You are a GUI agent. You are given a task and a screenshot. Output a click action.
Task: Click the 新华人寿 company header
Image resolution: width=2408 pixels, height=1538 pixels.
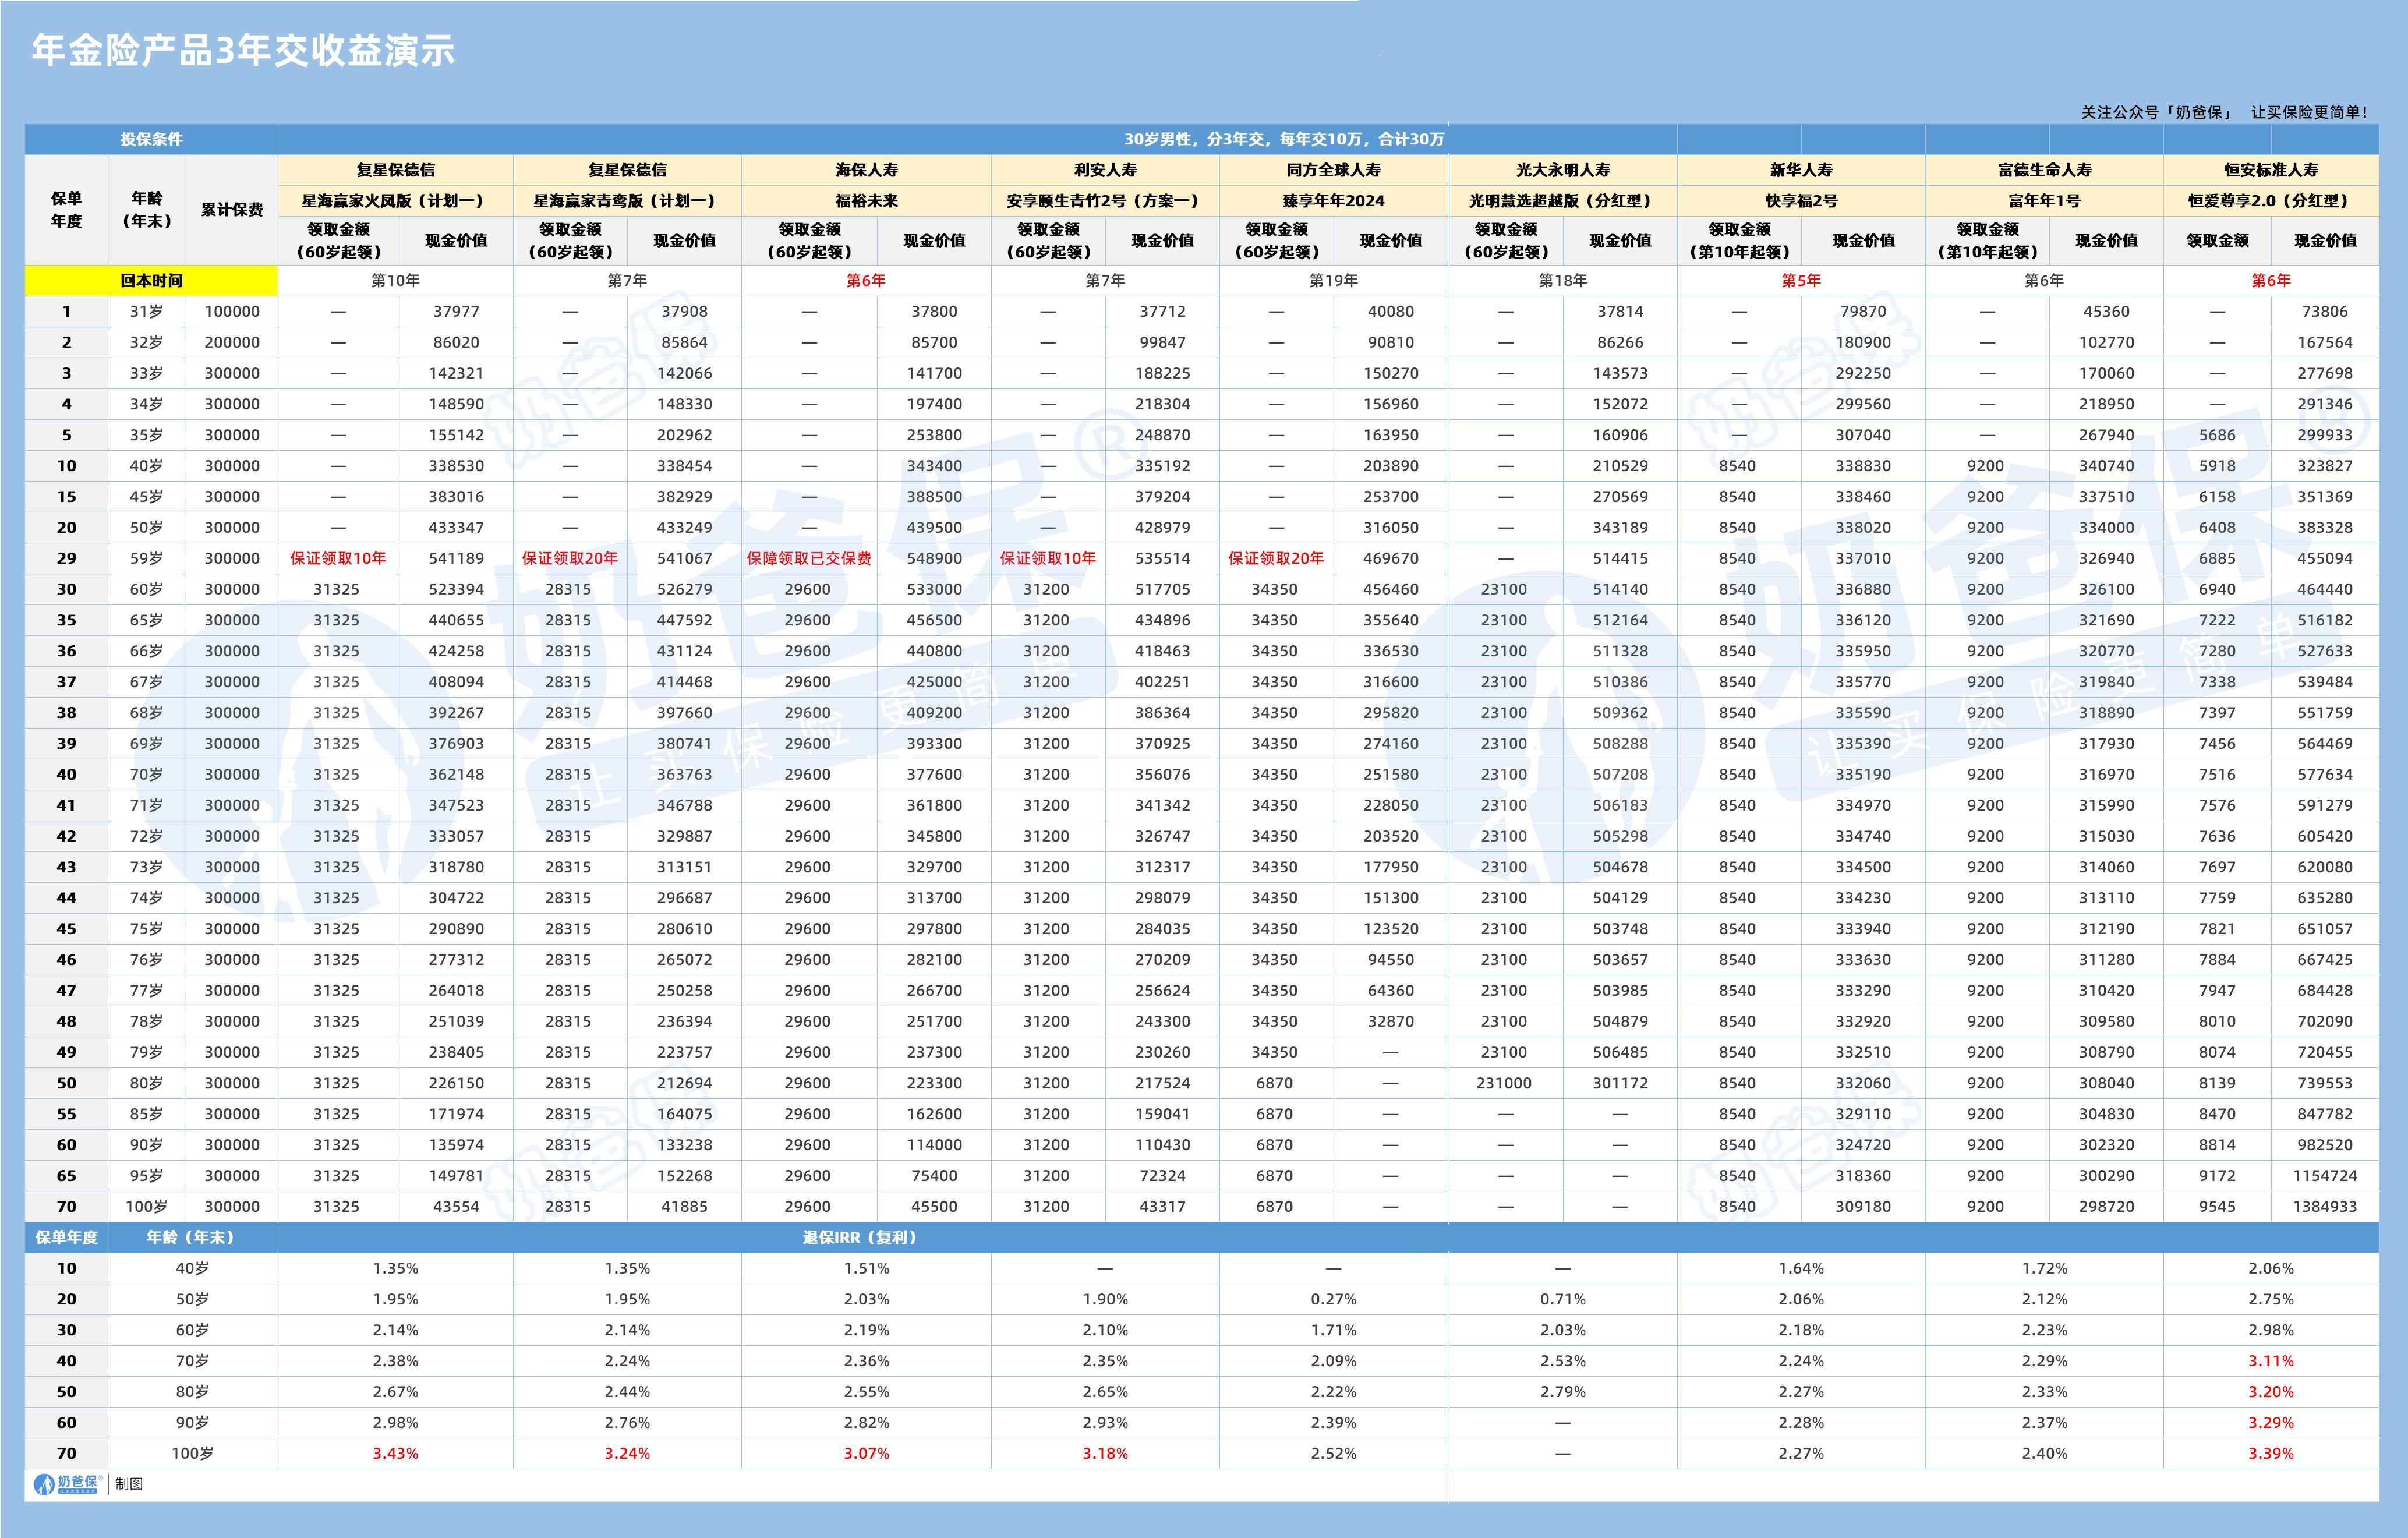click(x=1801, y=170)
